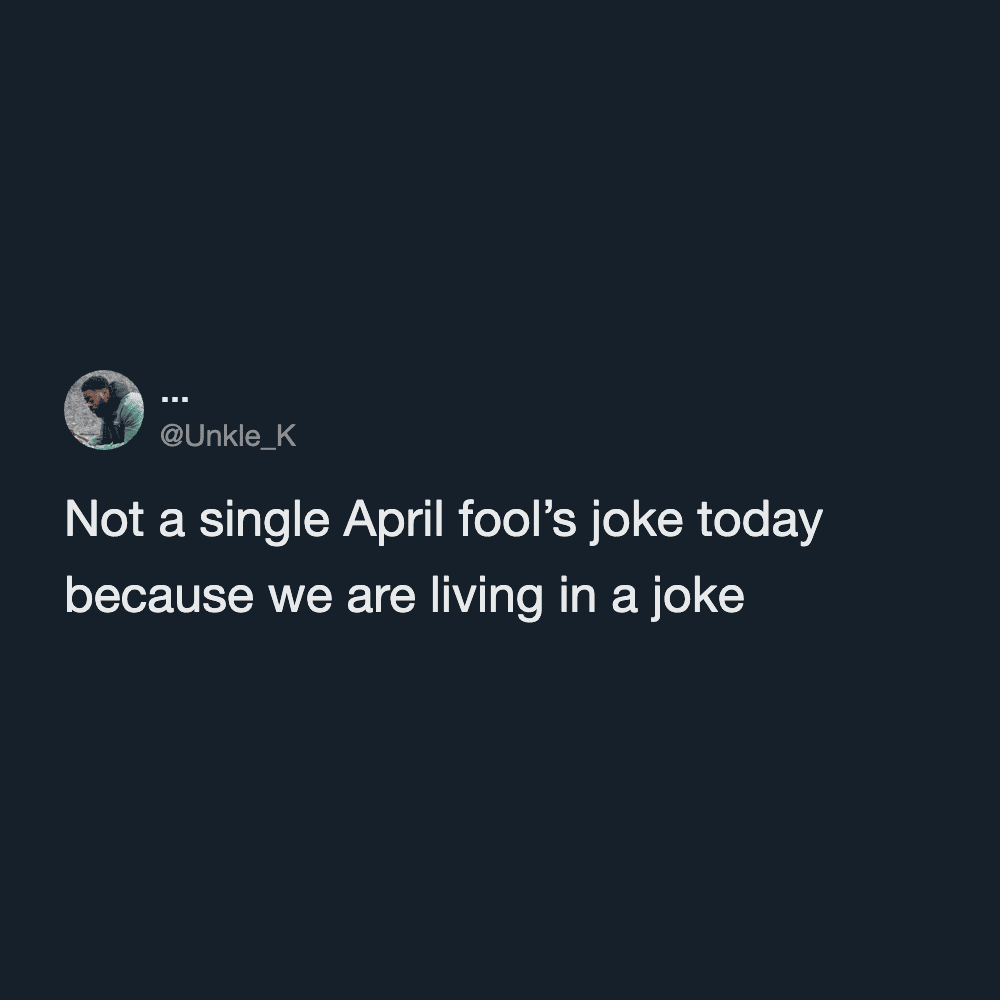Click the three-dot display name above handle
The image size is (1000, 1000).
[174, 397]
